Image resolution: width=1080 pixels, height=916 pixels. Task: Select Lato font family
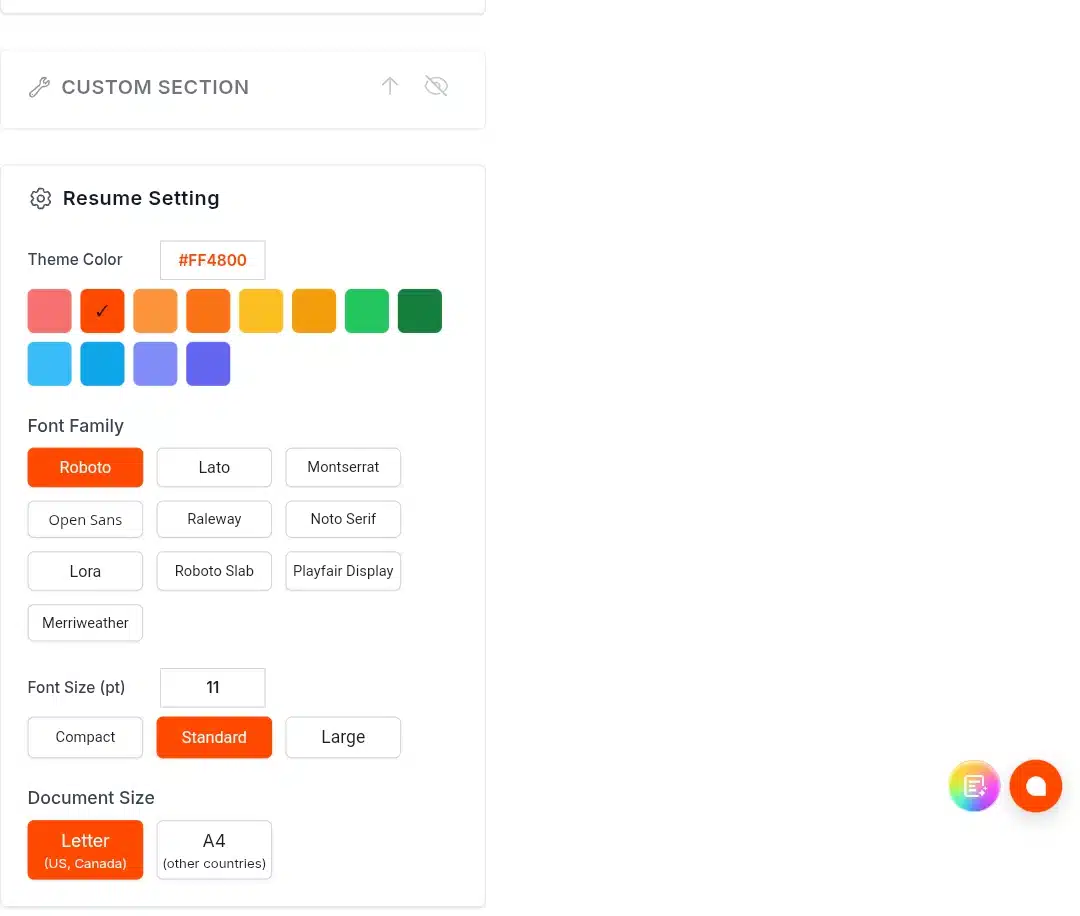(x=214, y=468)
